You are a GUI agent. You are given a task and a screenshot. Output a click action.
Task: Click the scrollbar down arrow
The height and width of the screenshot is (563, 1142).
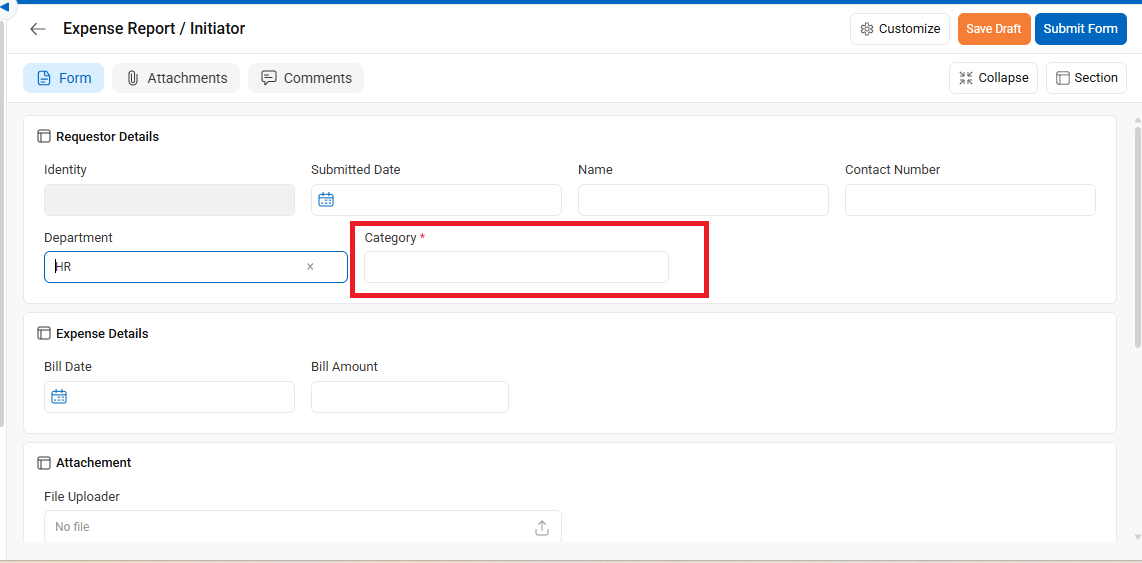click(1138, 538)
